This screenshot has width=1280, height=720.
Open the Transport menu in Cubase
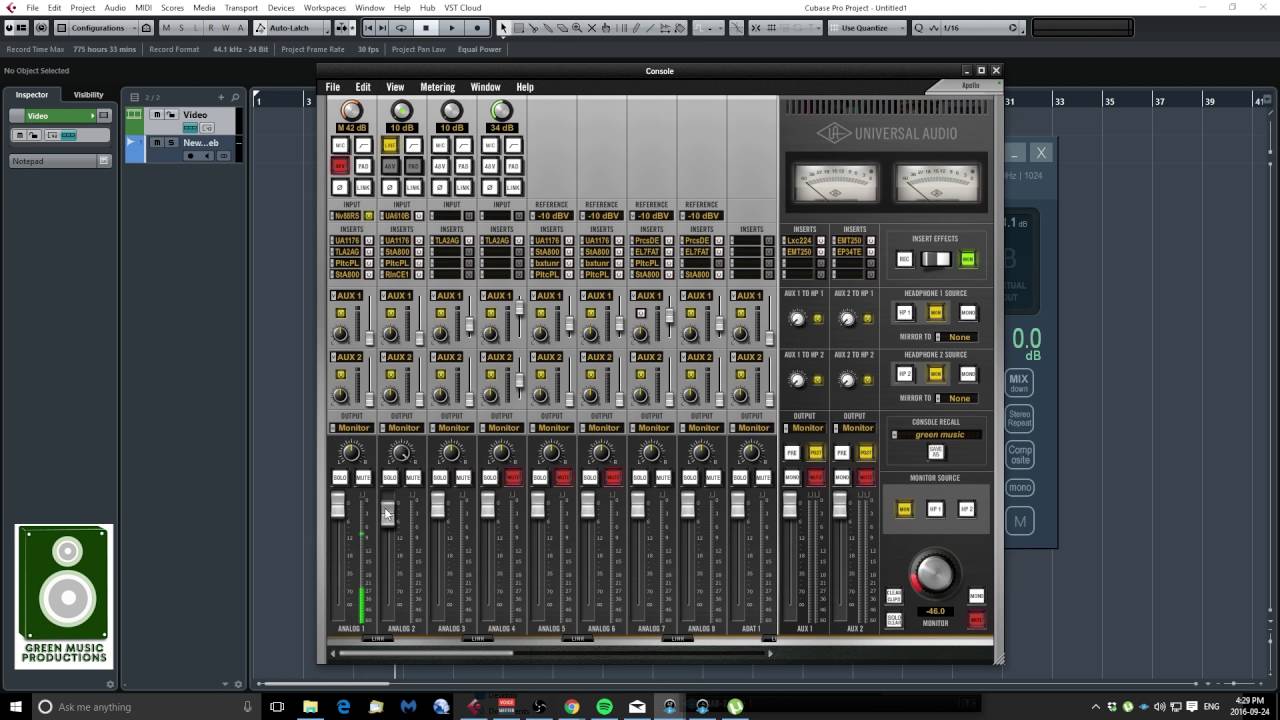click(241, 7)
